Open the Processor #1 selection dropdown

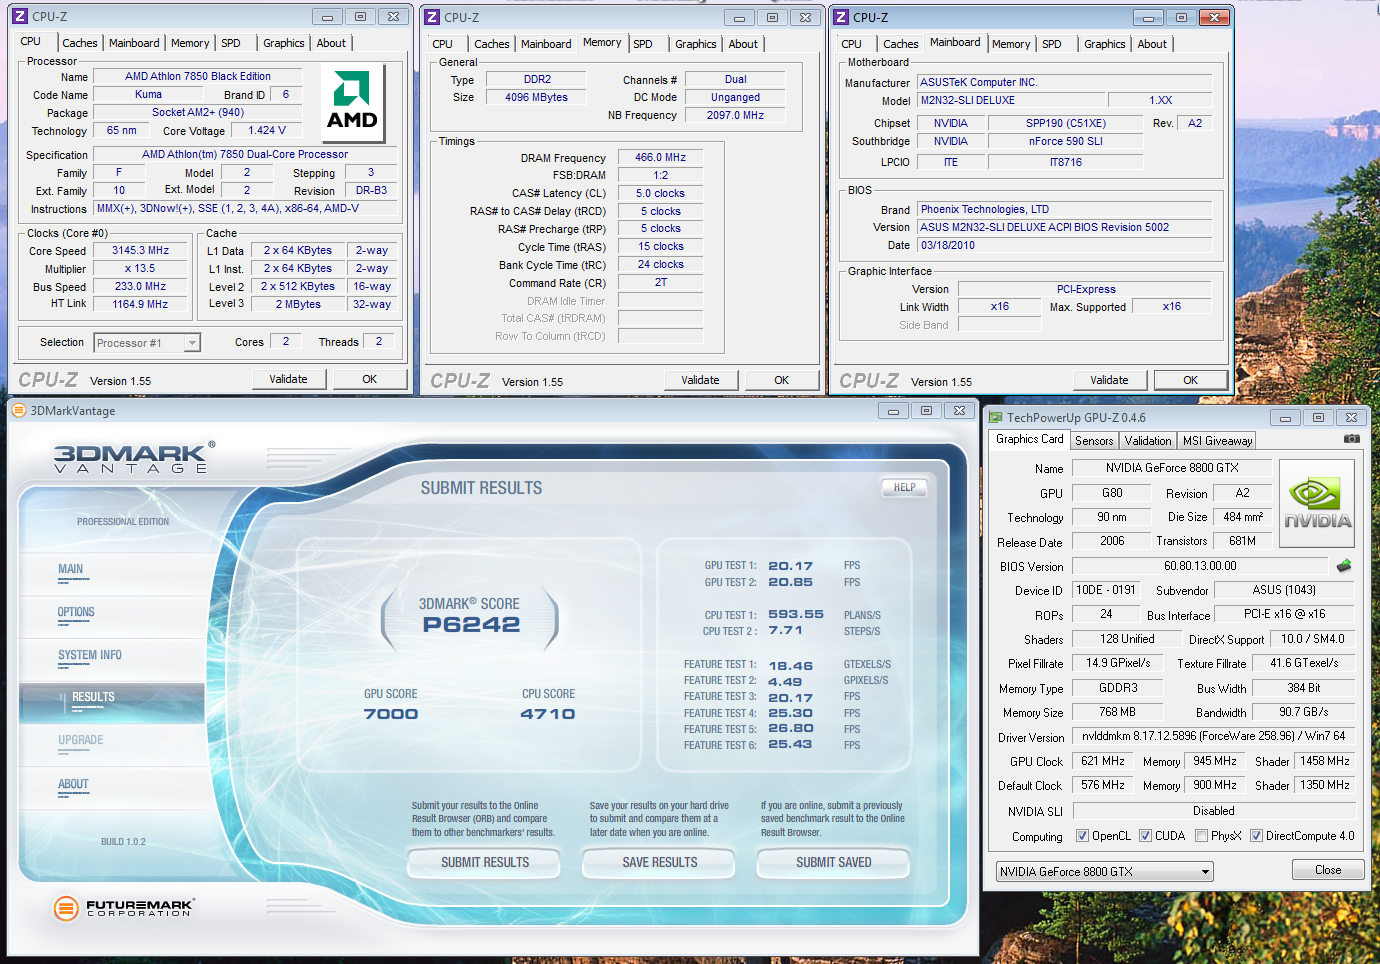point(147,343)
